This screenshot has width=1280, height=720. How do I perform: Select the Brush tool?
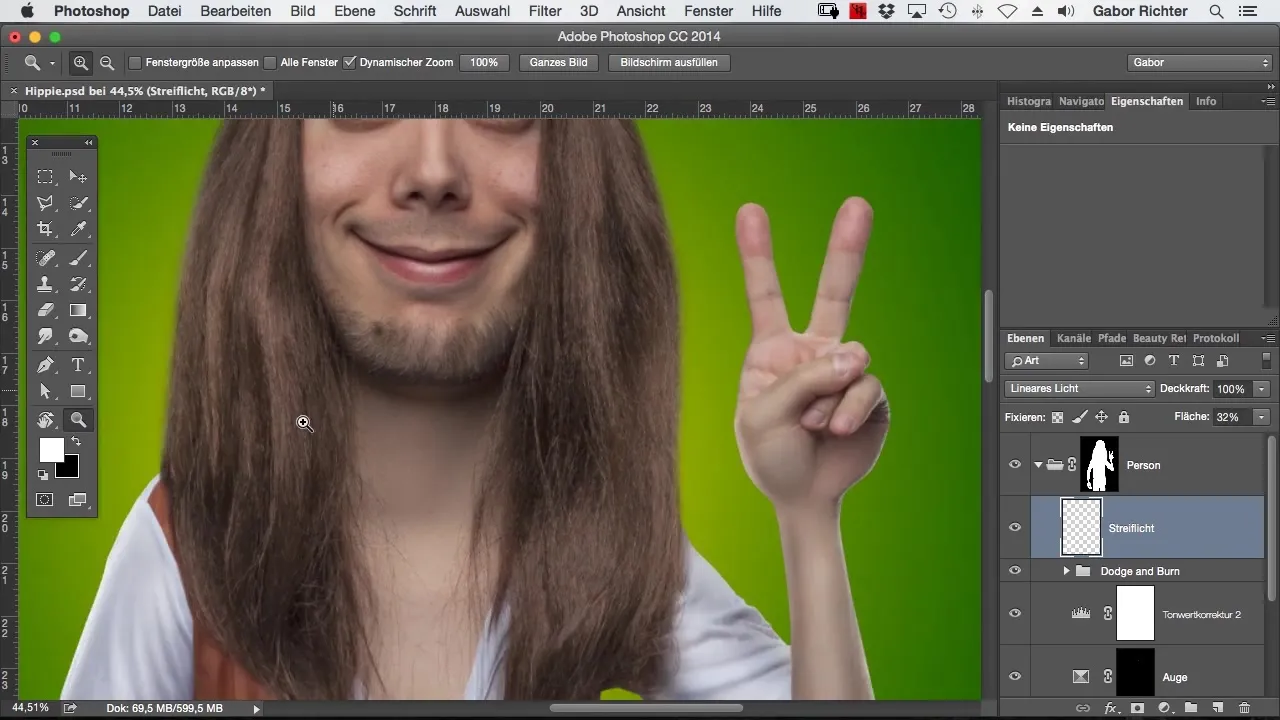(x=78, y=258)
